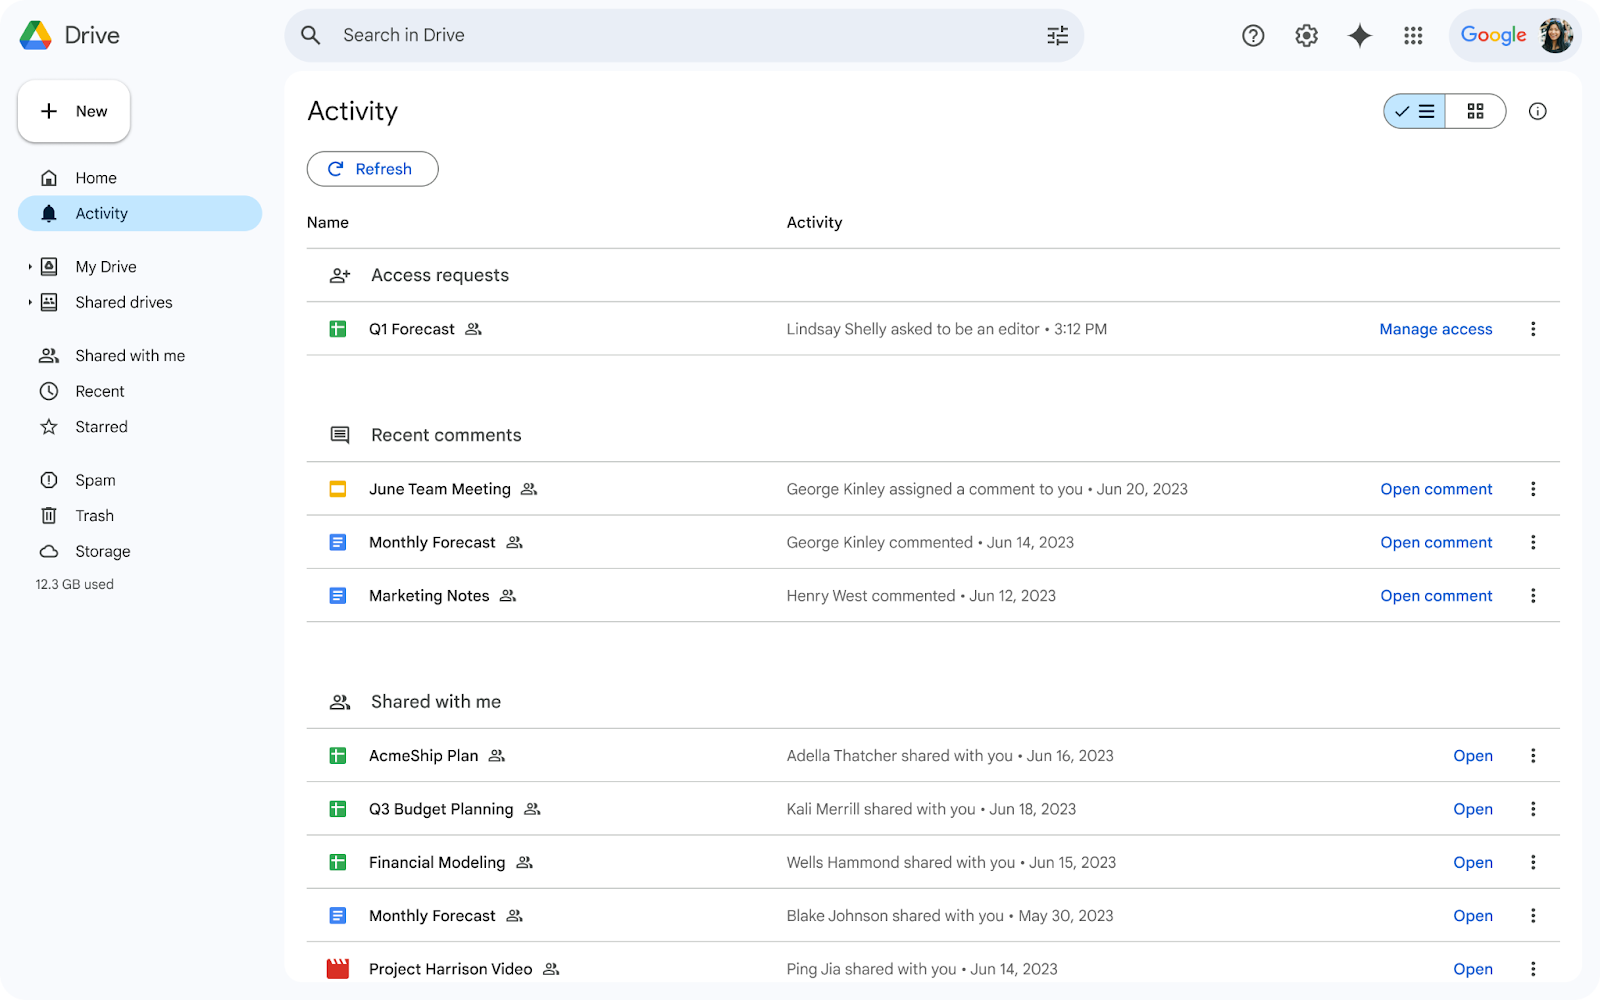Open comment on Marketing Notes
Screen dimensions: 1600x1000
pyautogui.click(x=1436, y=596)
